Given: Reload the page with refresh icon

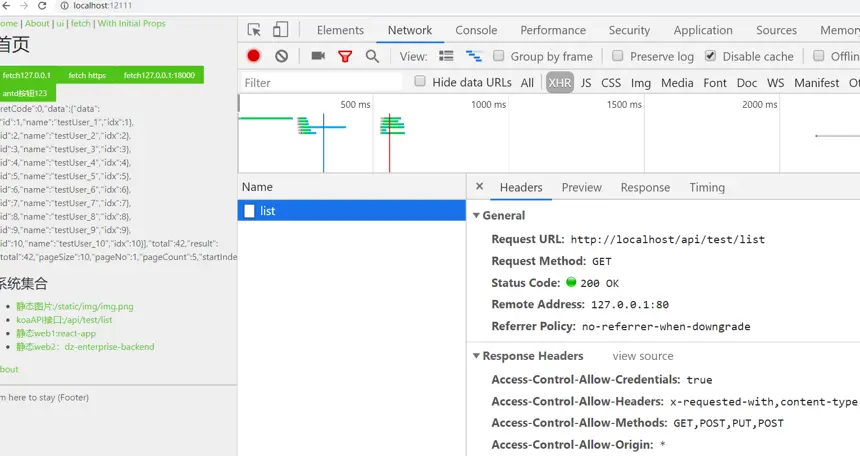Looking at the screenshot, I should point(42,5).
